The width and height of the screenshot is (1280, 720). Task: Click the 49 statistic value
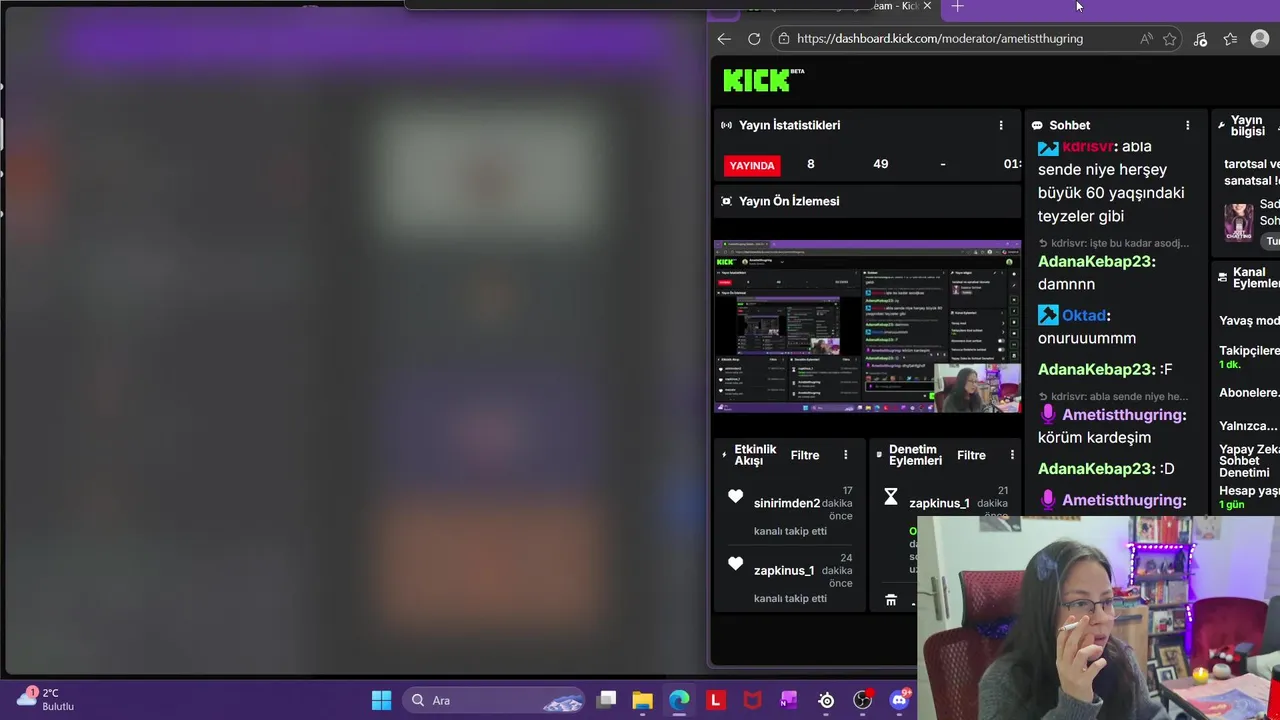point(881,164)
